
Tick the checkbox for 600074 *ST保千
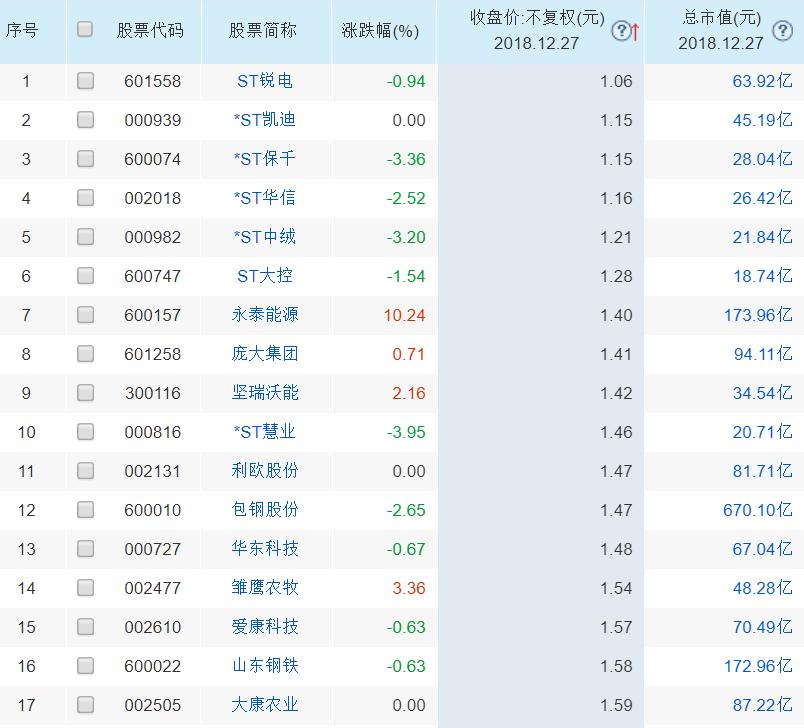tap(85, 158)
